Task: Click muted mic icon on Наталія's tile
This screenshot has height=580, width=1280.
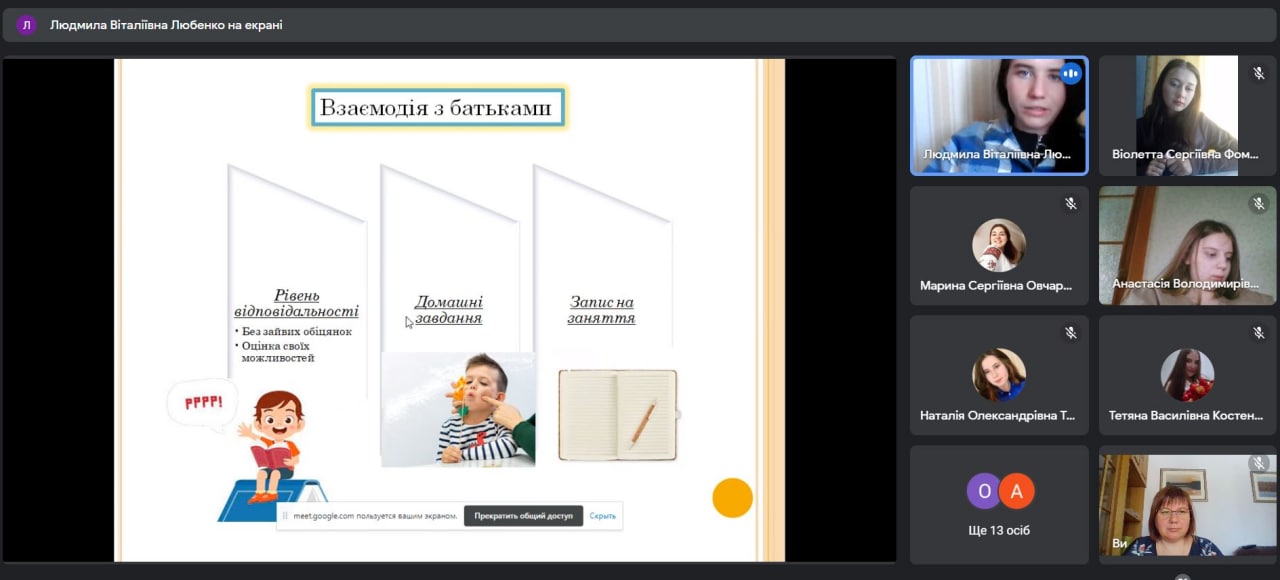Action: (1071, 333)
